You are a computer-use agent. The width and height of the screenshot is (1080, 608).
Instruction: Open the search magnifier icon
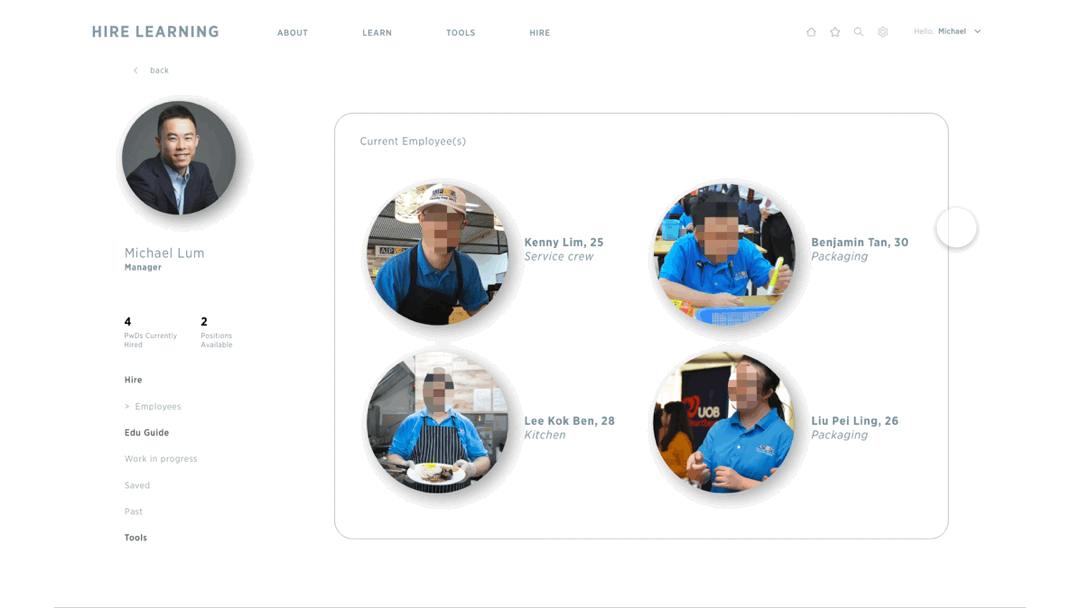(x=858, y=32)
